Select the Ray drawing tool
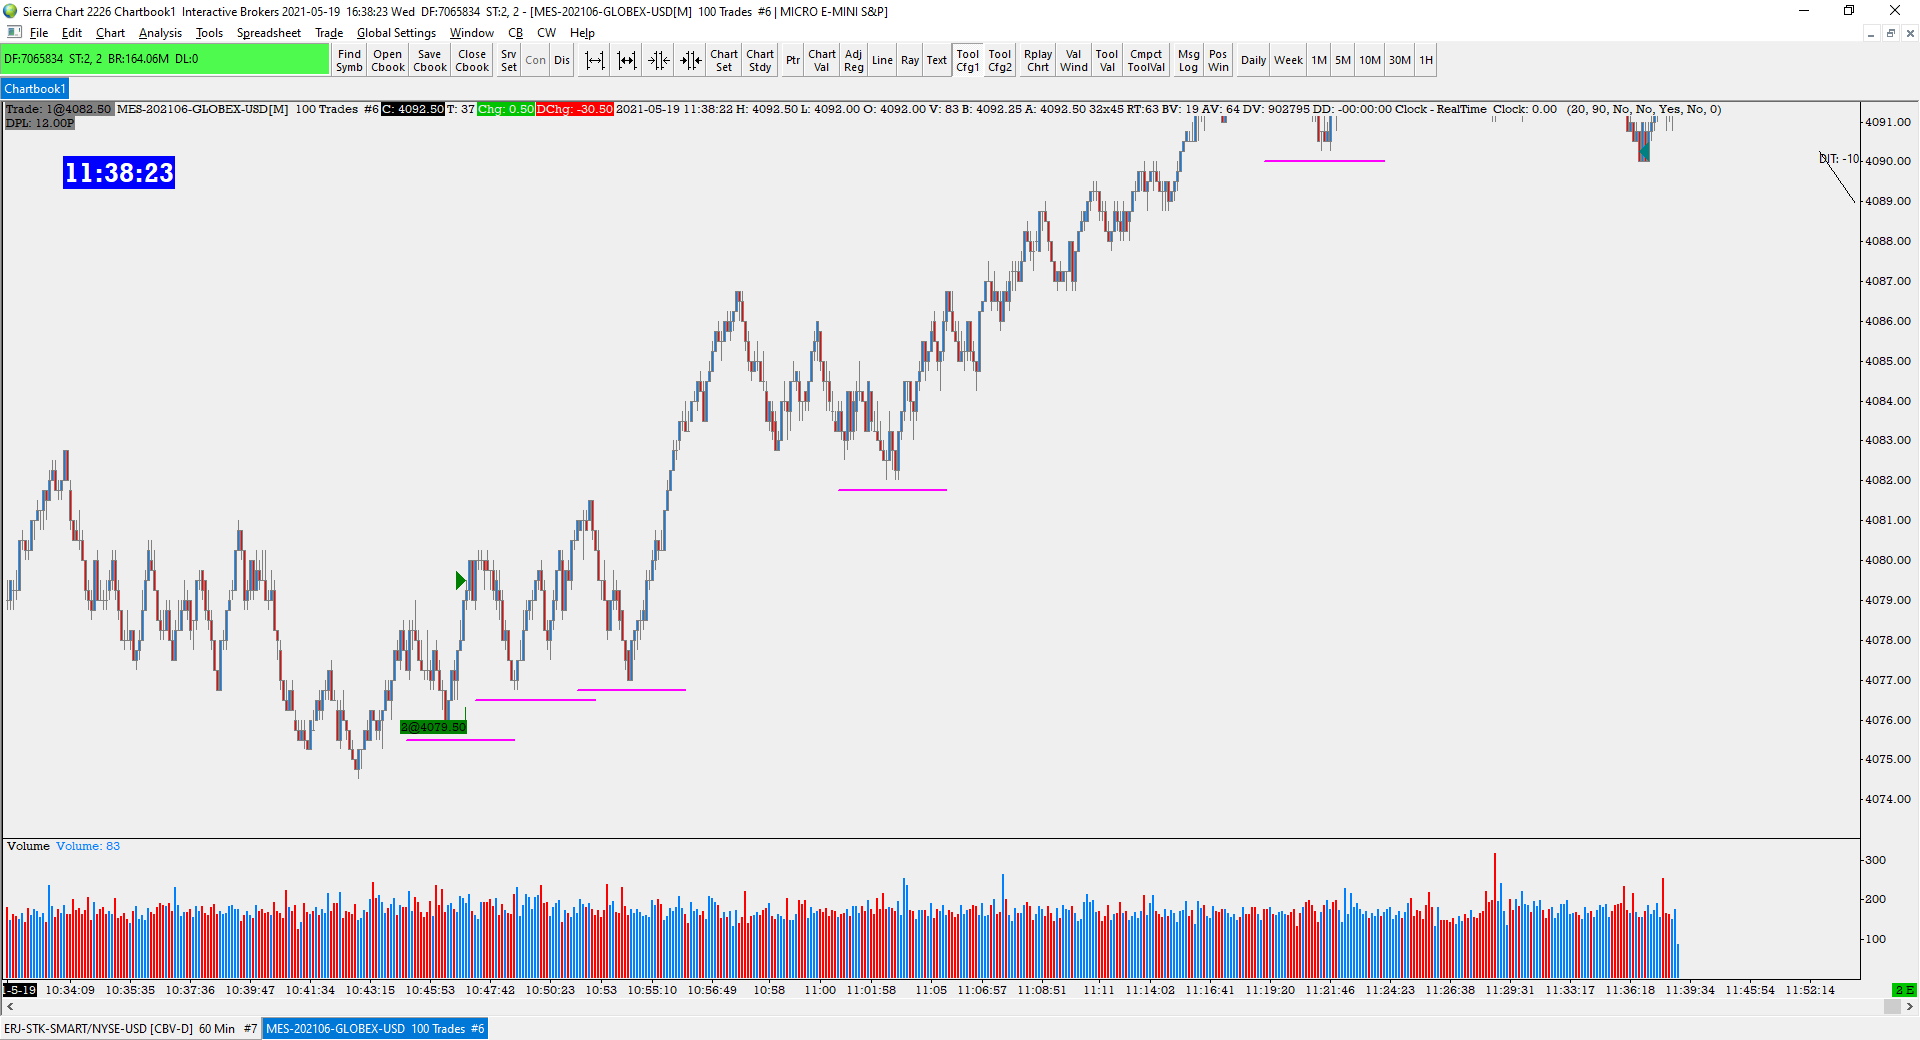Screen dimensions: 1920x1040 [x=910, y=60]
